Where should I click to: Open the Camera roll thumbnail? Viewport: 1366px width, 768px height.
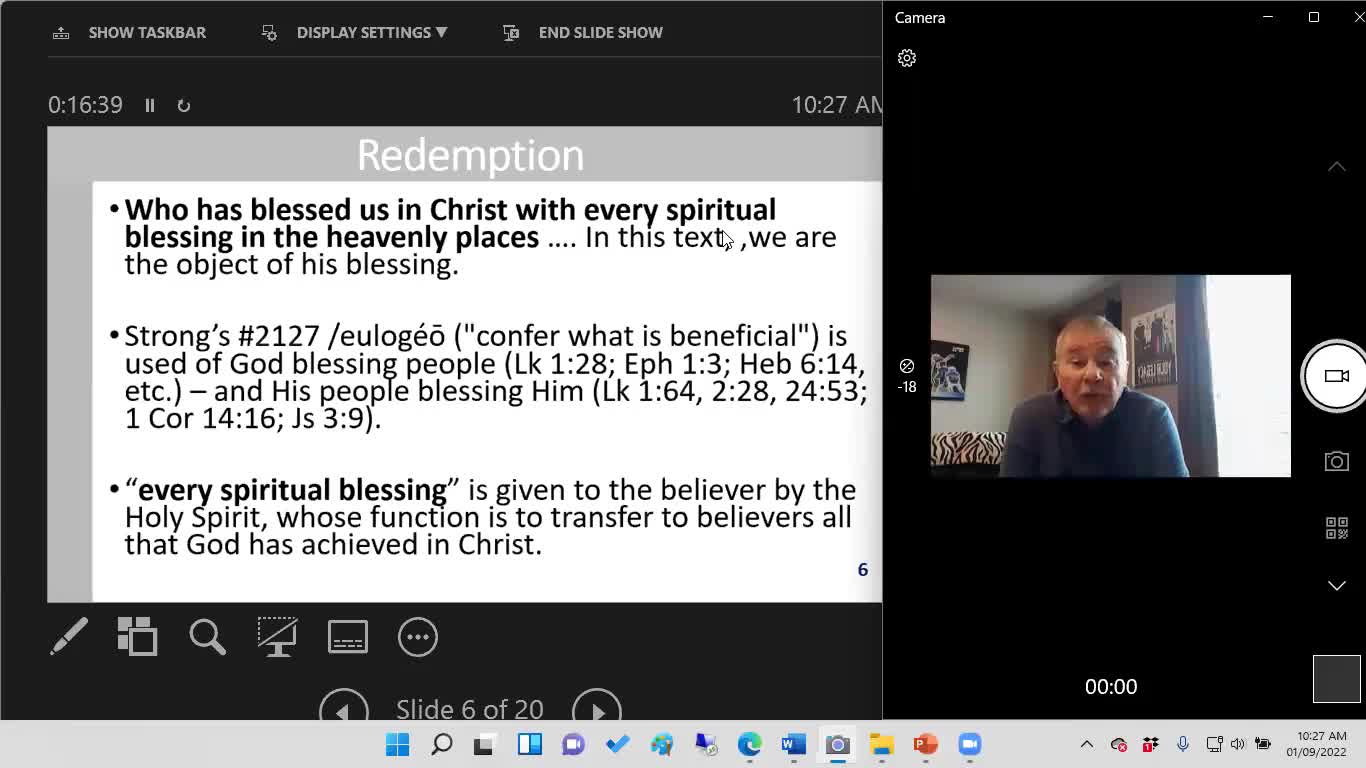click(1337, 680)
